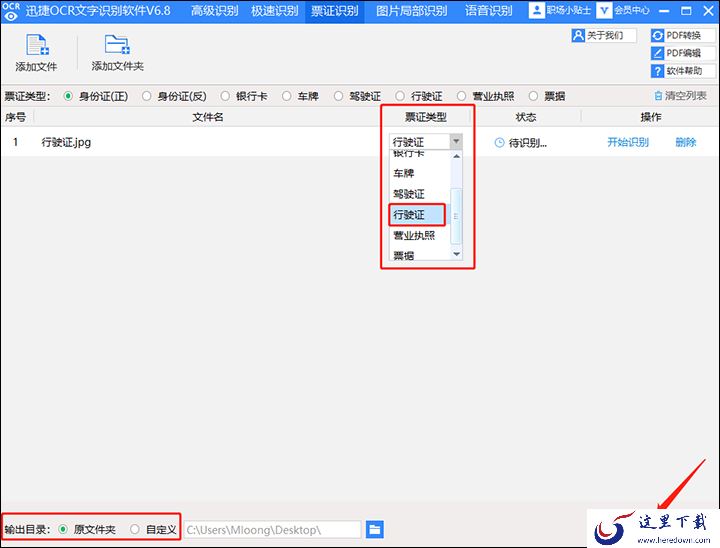Open the PDF转换 converter button
The image size is (720, 548).
(x=682, y=35)
